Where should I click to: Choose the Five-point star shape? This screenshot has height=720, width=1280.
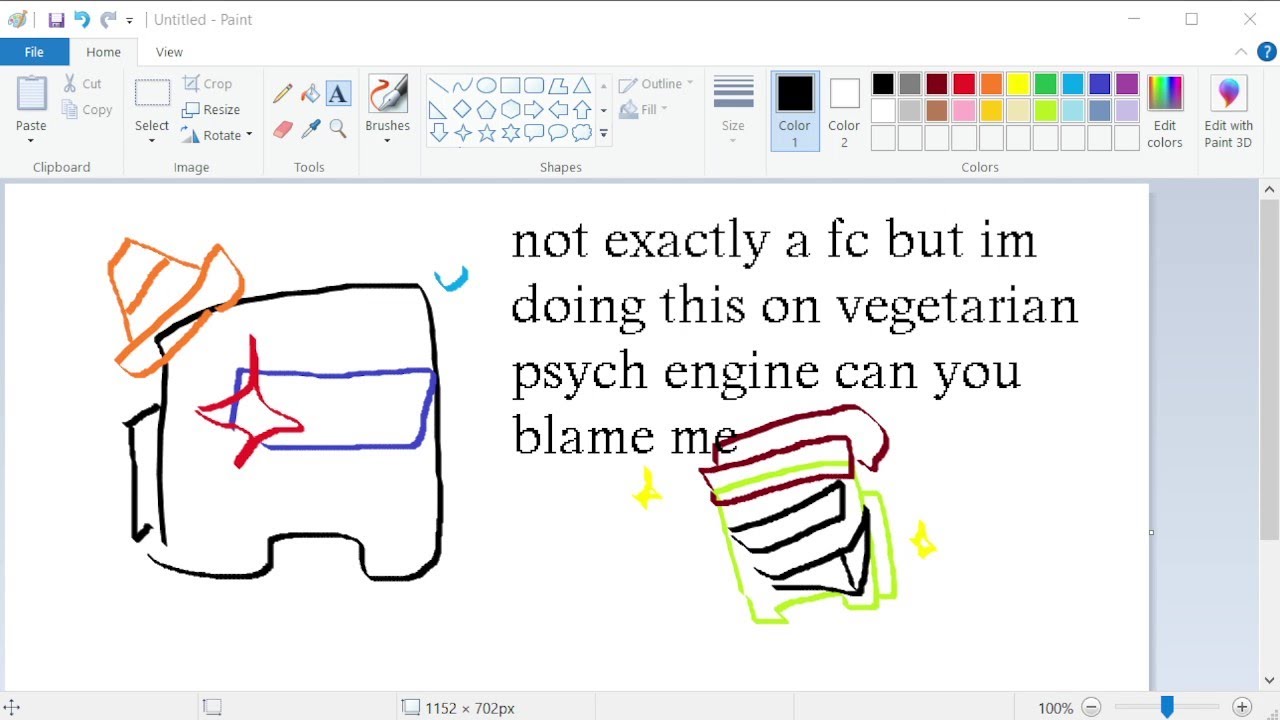tap(486, 133)
